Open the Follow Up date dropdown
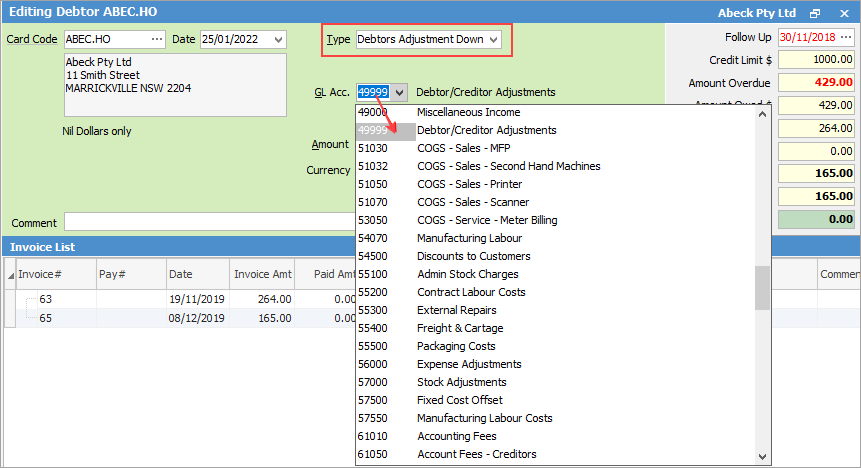 (x=845, y=37)
